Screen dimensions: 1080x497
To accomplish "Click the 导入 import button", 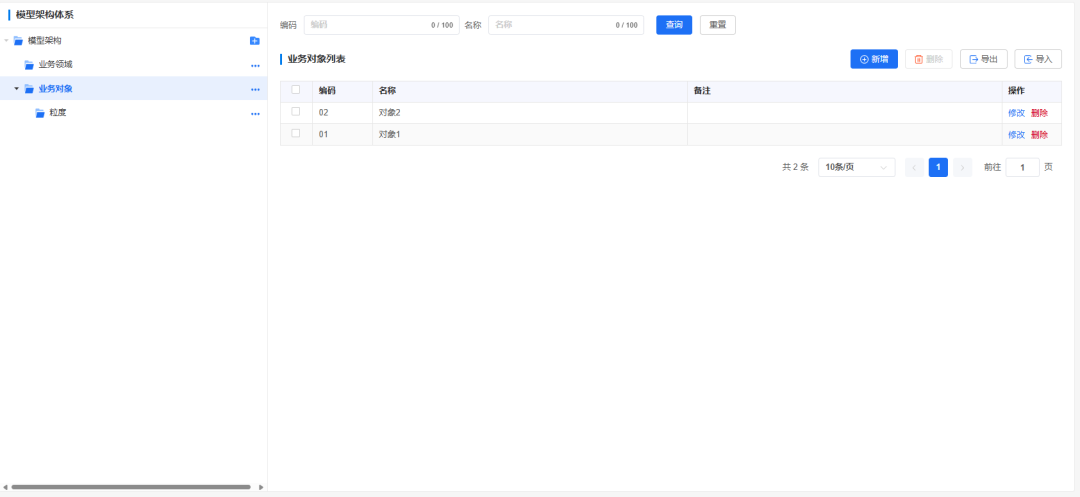I will pyautogui.click(x=1038, y=59).
